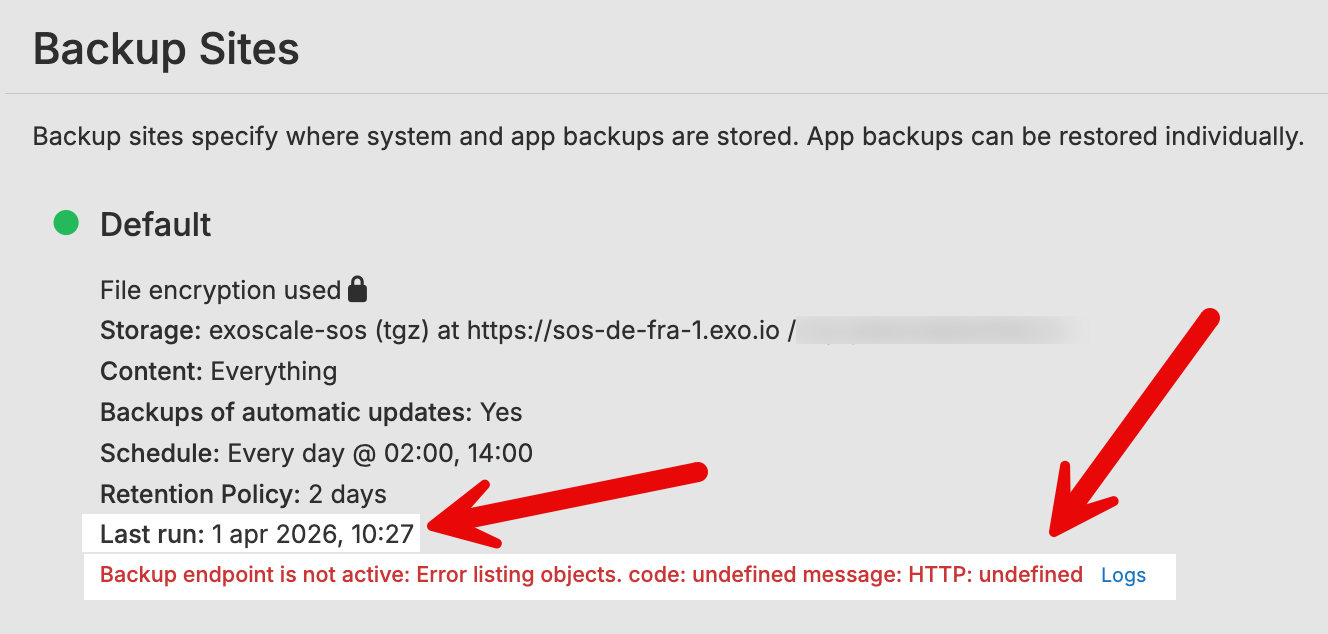Click the File encryption used text
This screenshot has width=1328, height=634.
coord(220,290)
